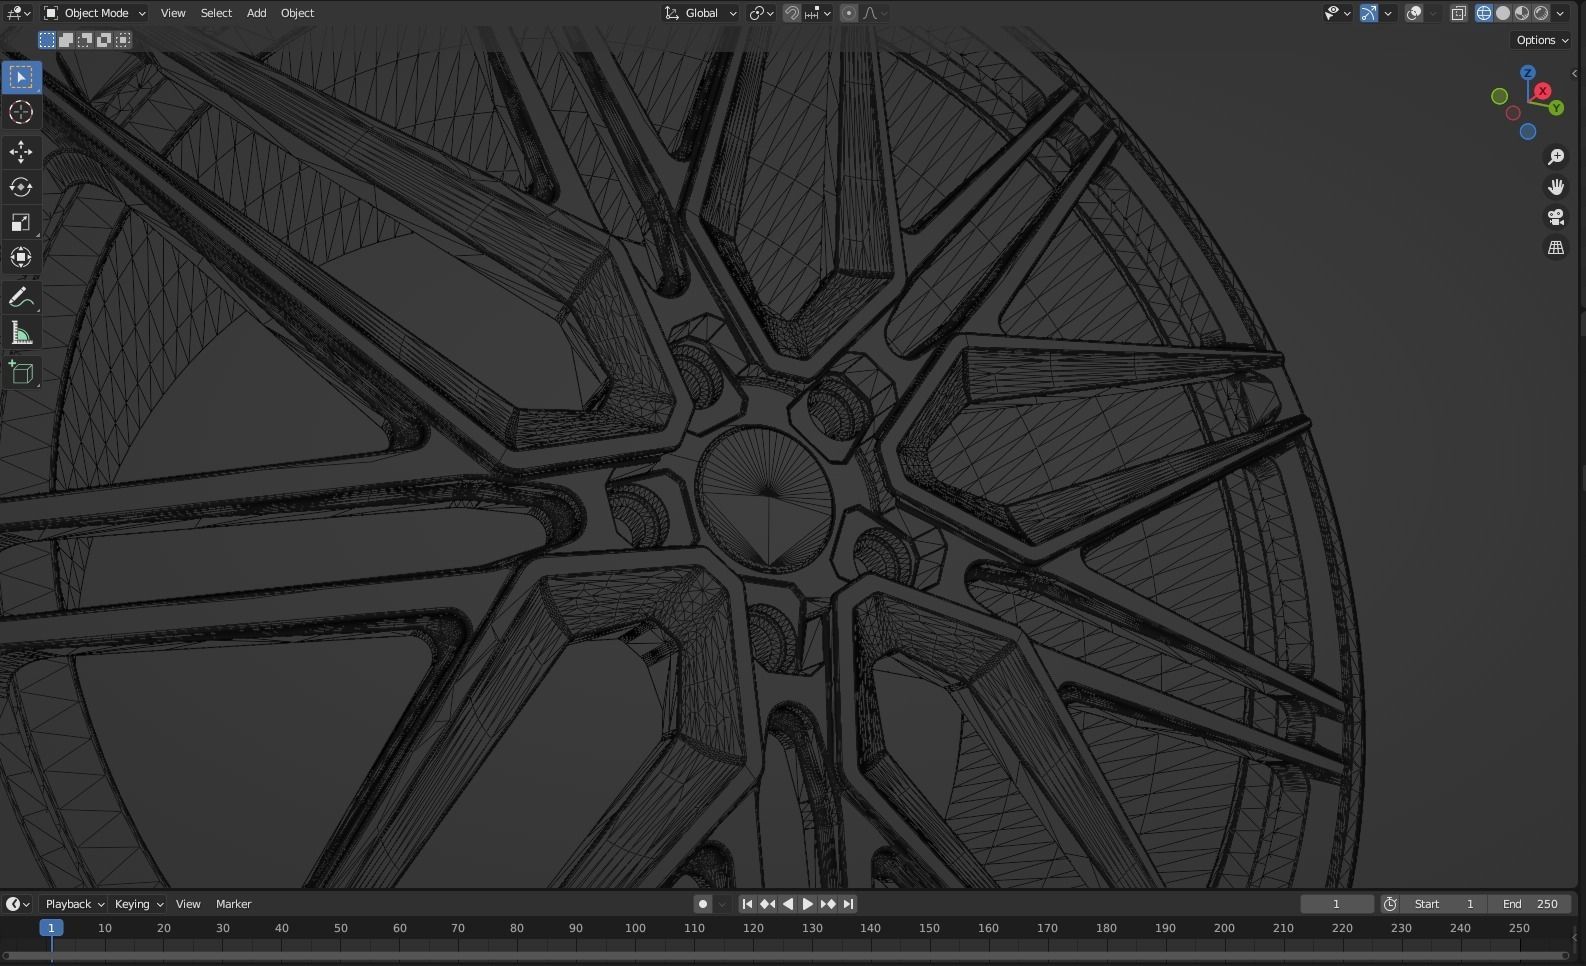Activate the Select Box tool
The image size is (1586, 966).
(x=21, y=77)
